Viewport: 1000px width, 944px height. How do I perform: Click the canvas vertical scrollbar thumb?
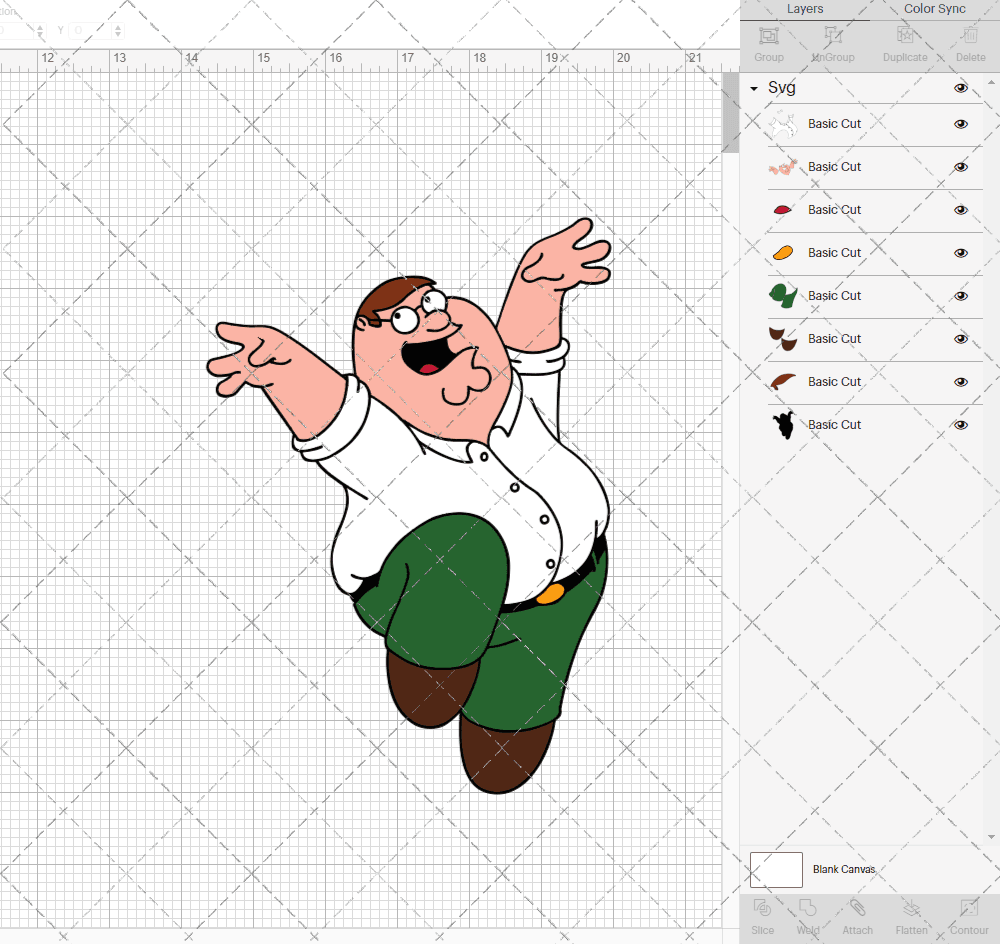click(730, 112)
